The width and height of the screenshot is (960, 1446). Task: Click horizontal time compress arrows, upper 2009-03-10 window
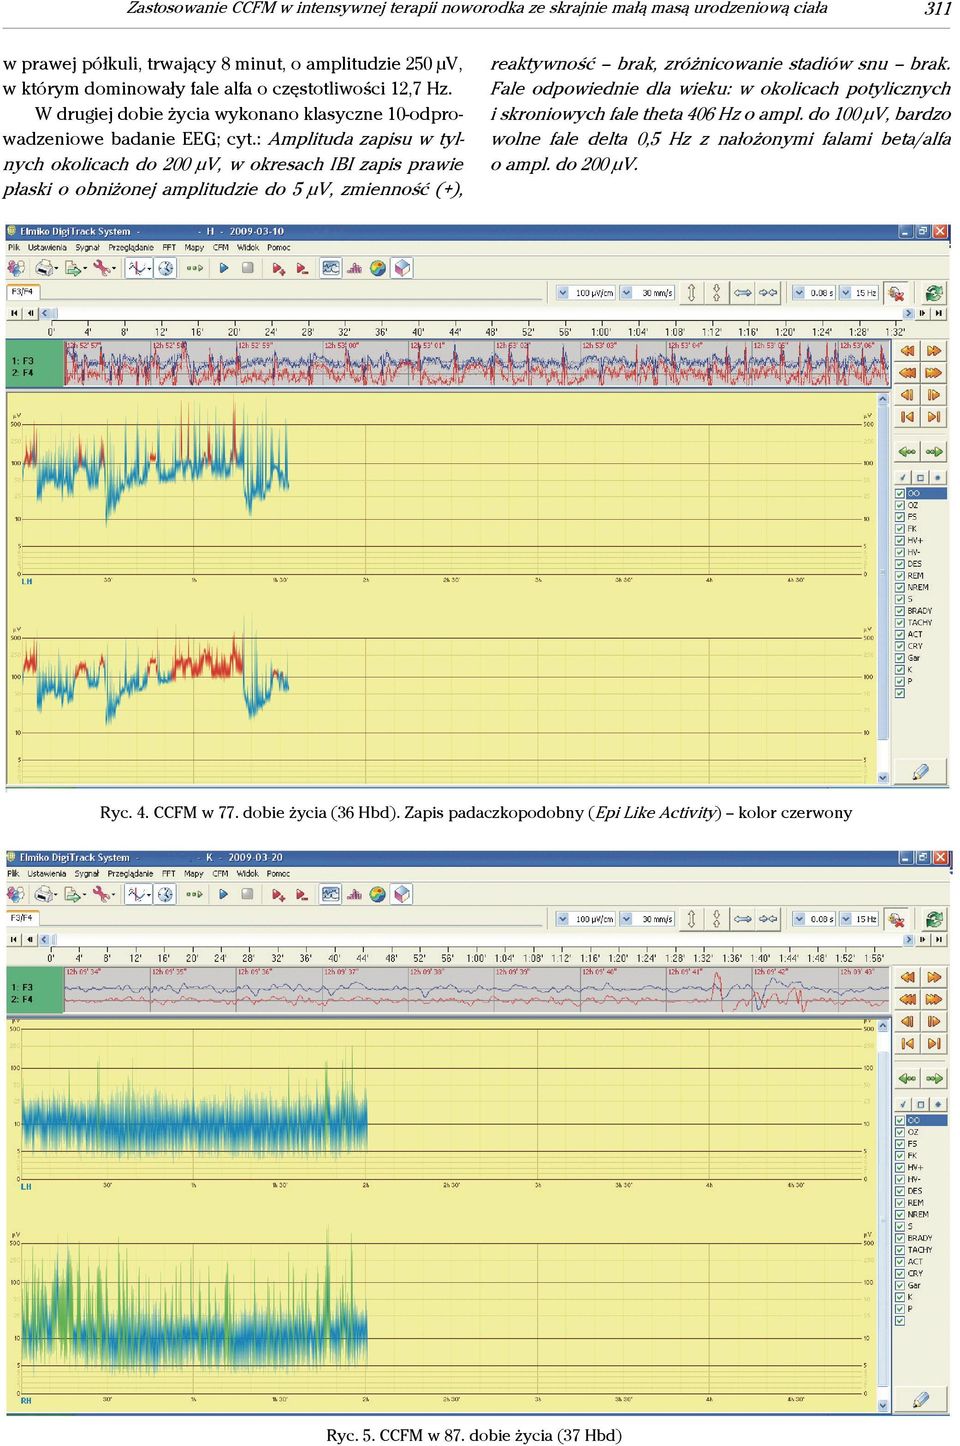pyautogui.click(x=768, y=293)
